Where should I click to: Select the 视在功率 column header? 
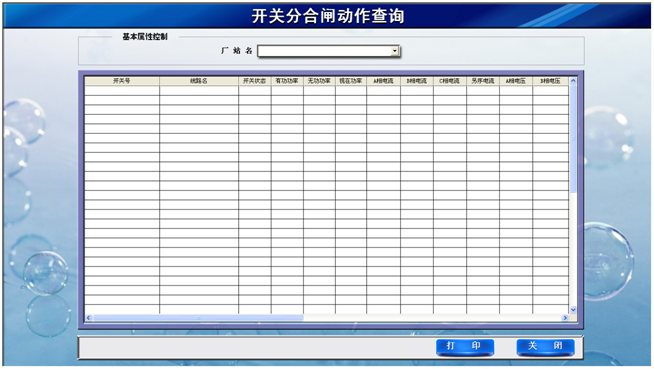click(351, 81)
